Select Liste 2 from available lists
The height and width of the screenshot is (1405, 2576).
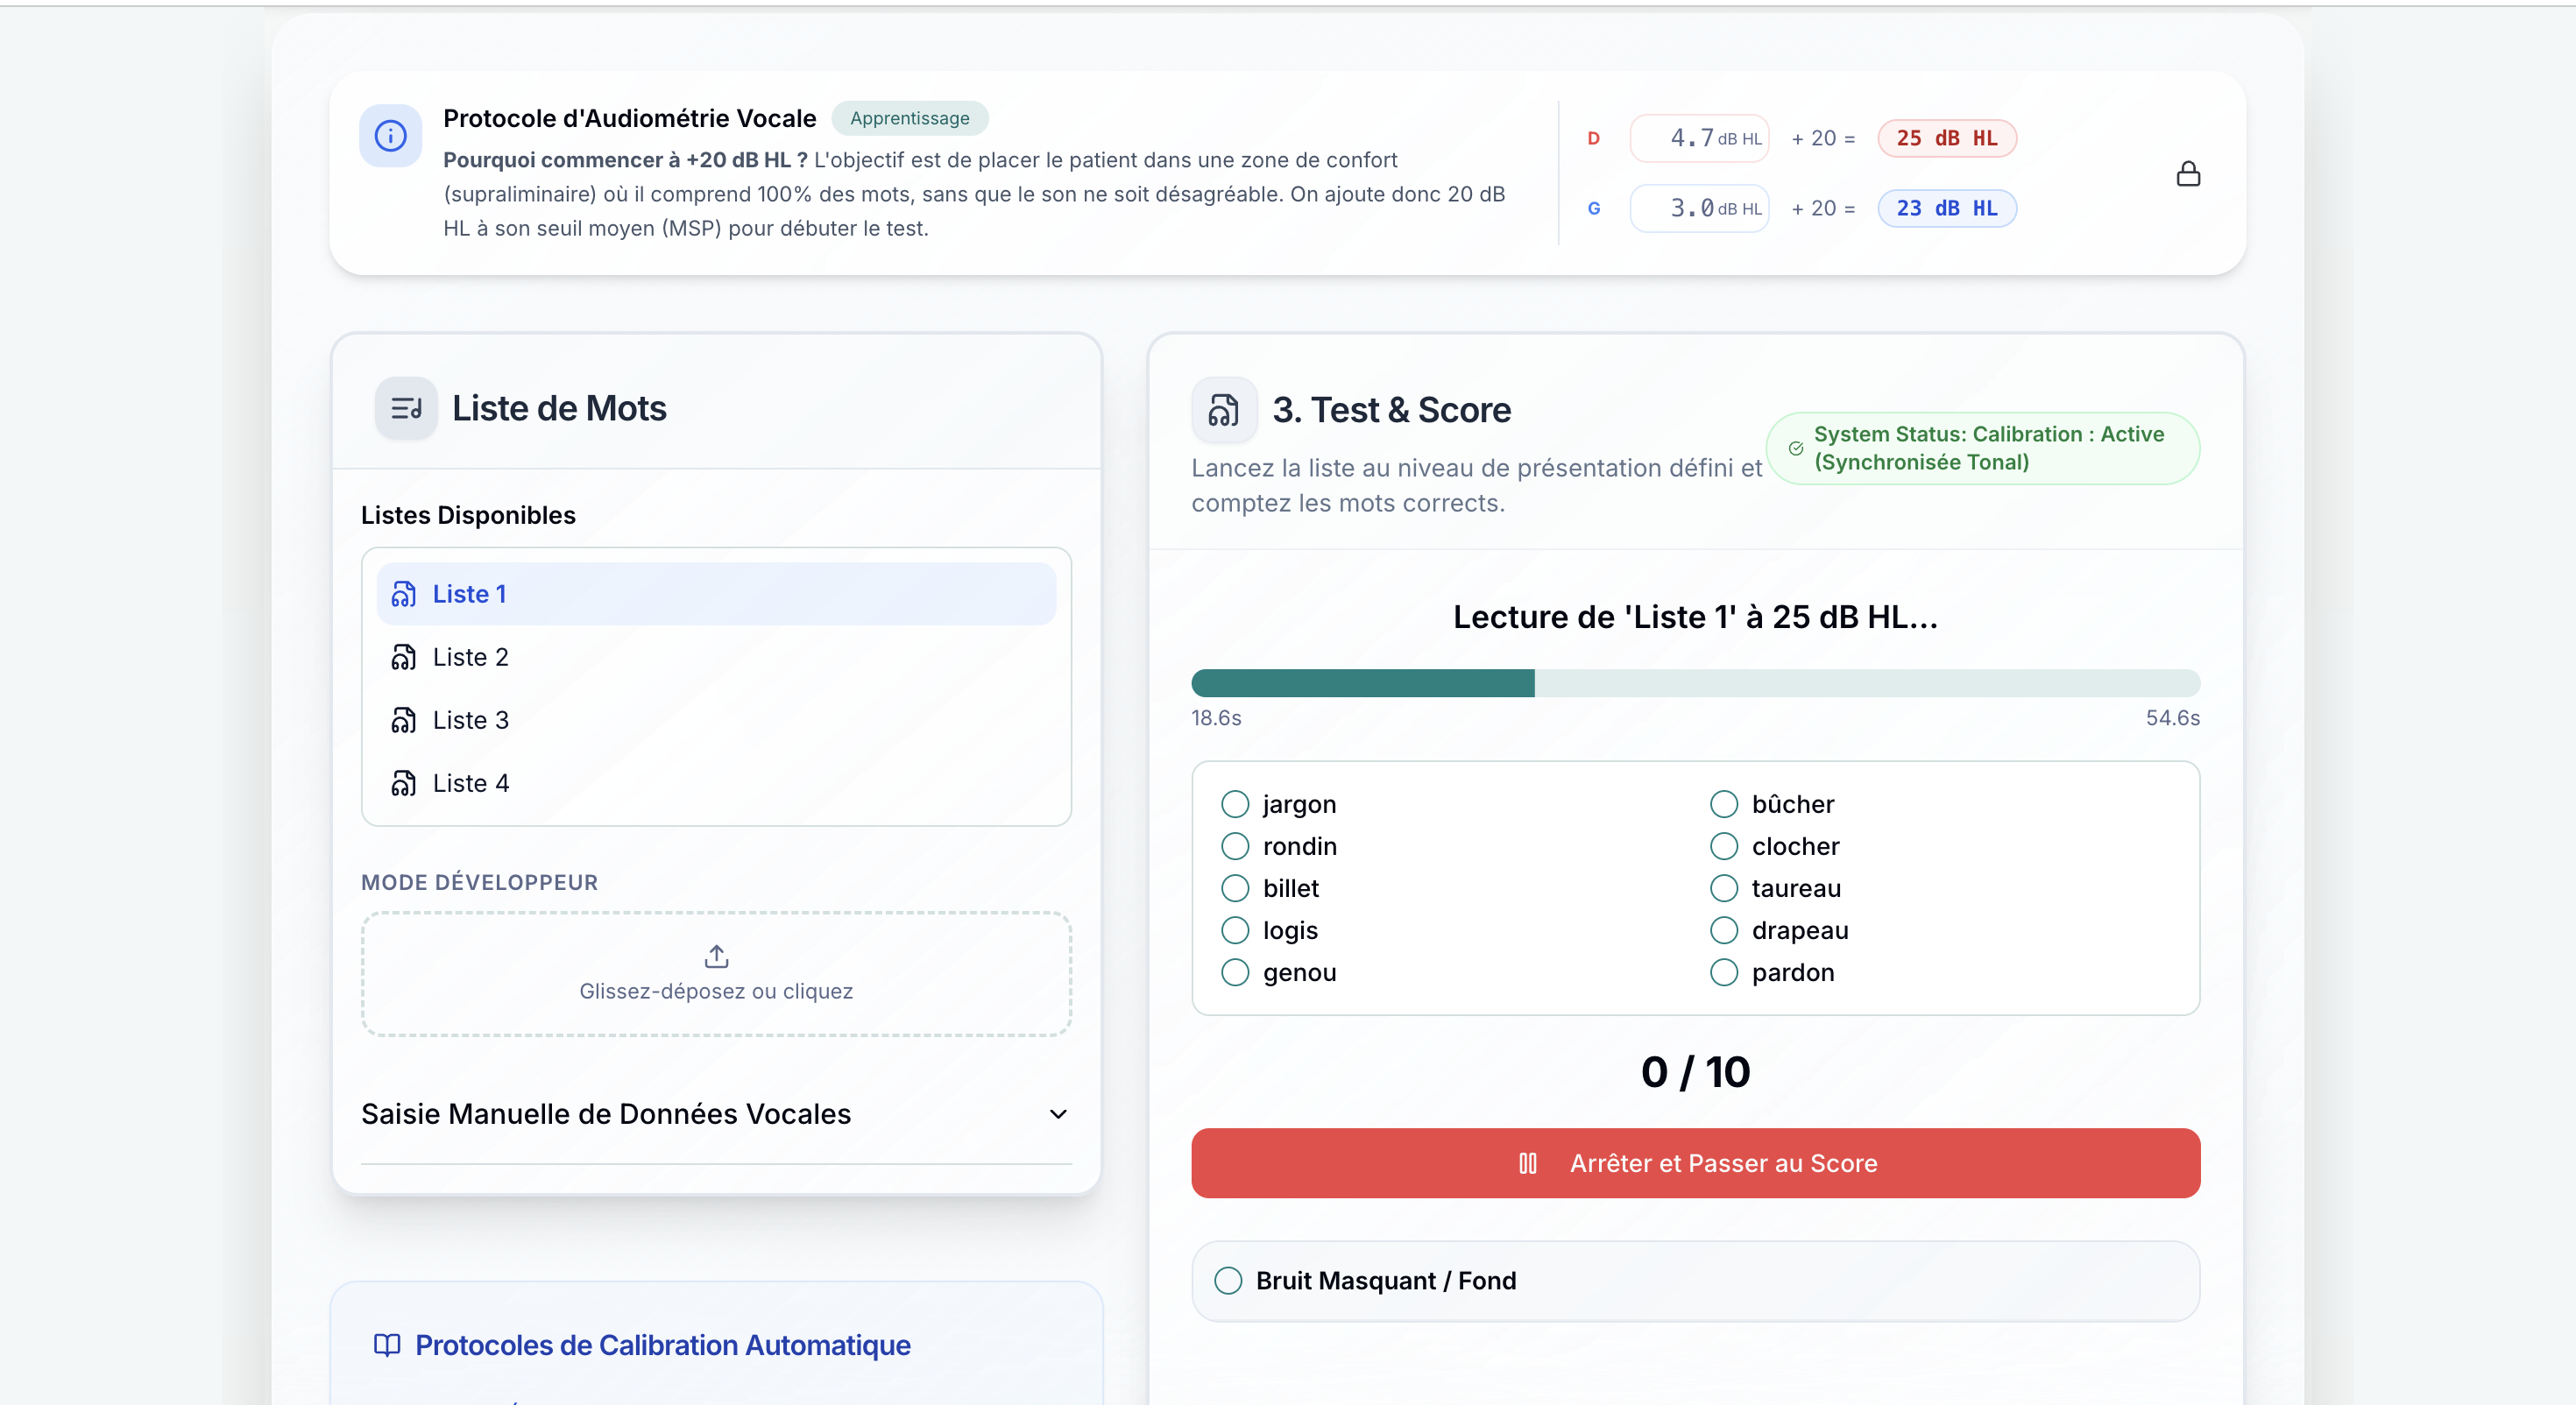pyautogui.click(x=470, y=657)
